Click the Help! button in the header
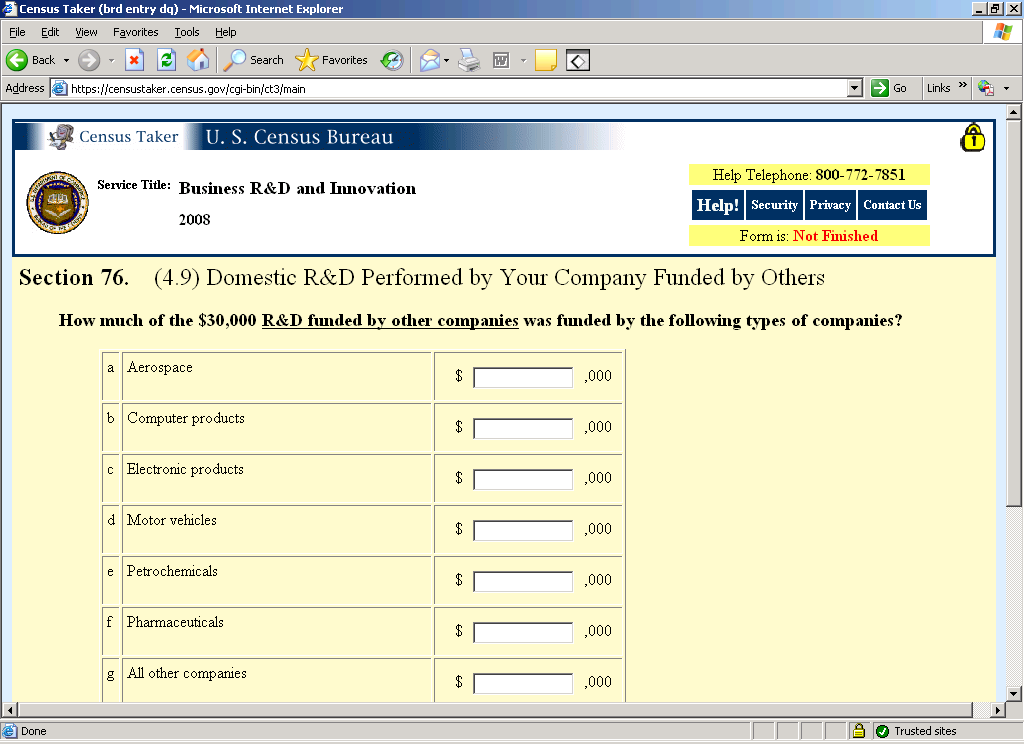 (717, 205)
